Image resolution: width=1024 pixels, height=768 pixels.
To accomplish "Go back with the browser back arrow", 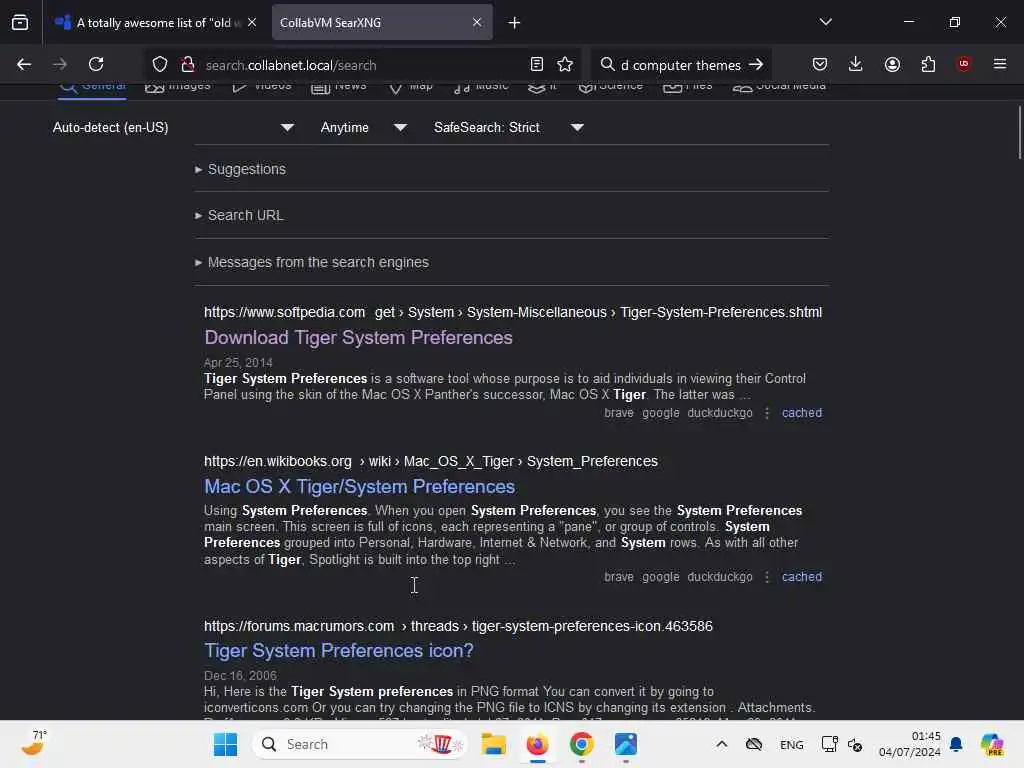I will click(x=24, y=64).
